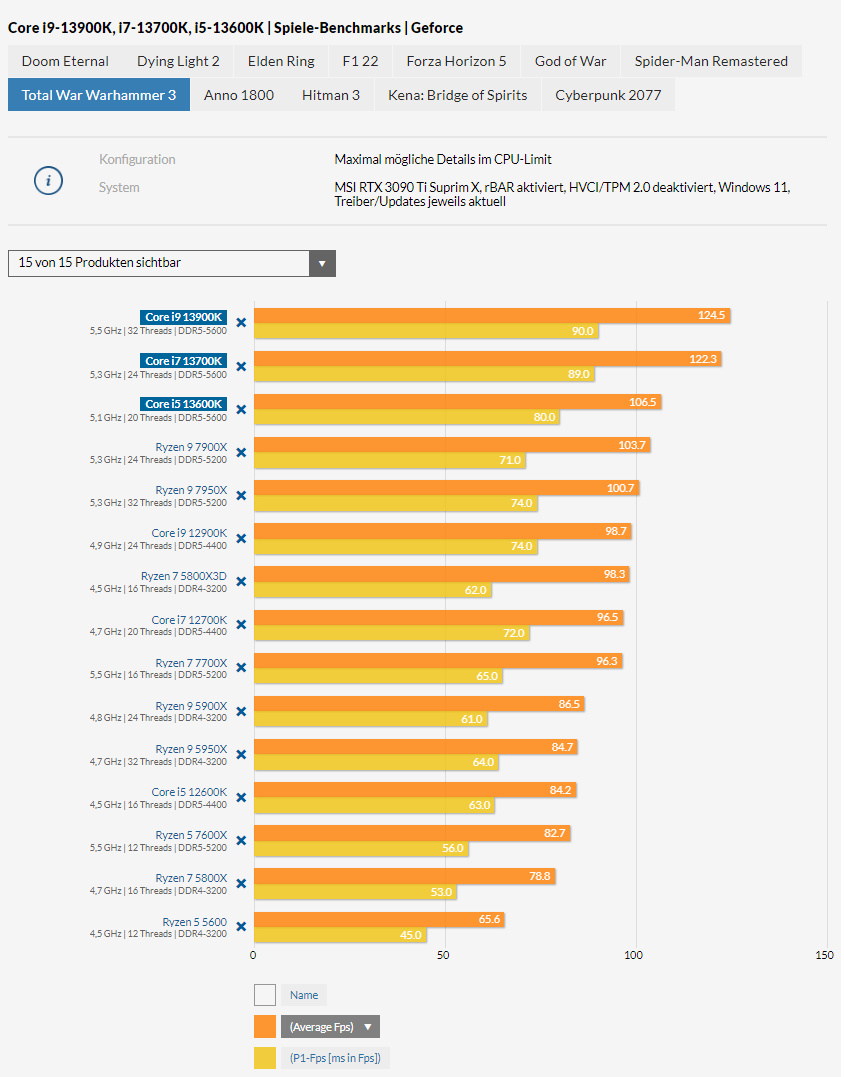Open the Ryzen 7 5800X3D link
The height and width of the screenshot is (1077, 844).
(x=183, y=576)
